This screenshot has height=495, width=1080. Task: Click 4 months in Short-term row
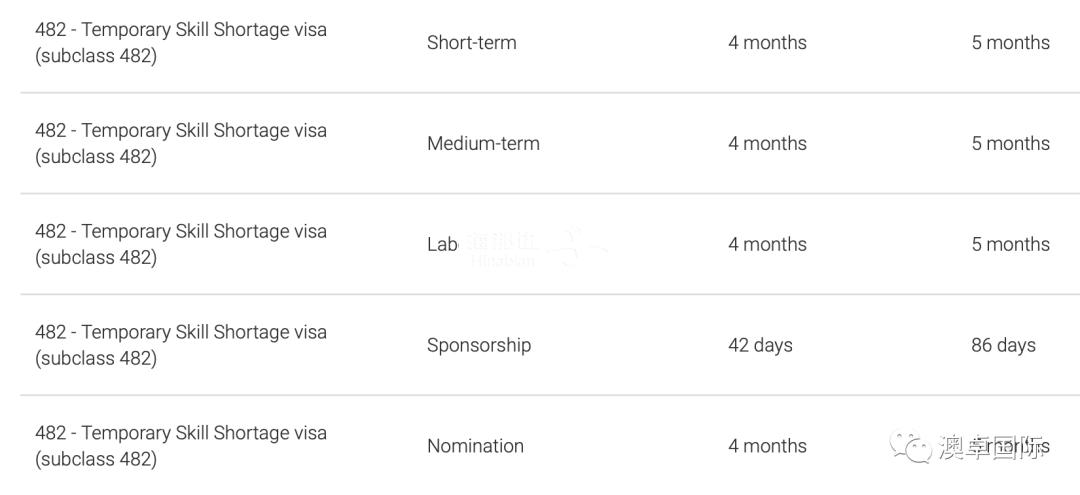tap(767, 43)
